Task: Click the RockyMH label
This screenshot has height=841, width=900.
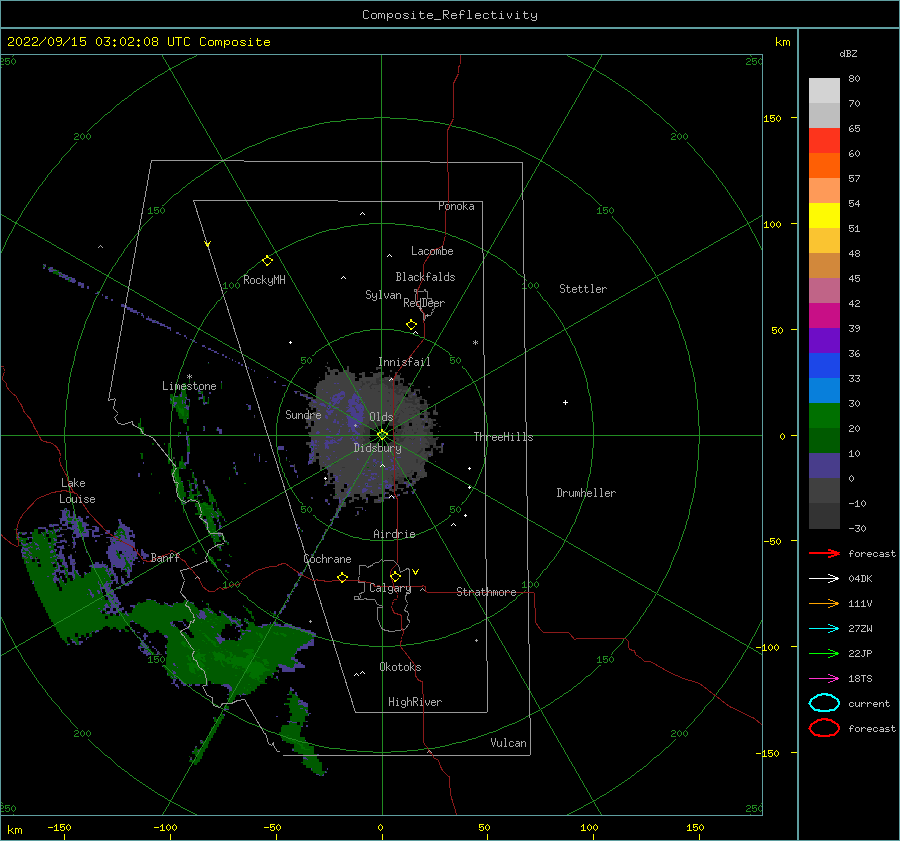Action: point(264,280)
